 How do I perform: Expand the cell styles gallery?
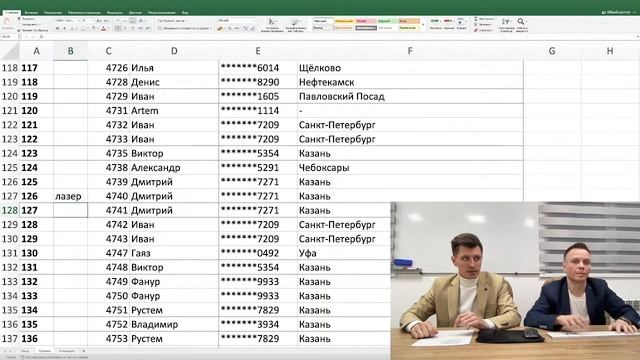(423, 25)
